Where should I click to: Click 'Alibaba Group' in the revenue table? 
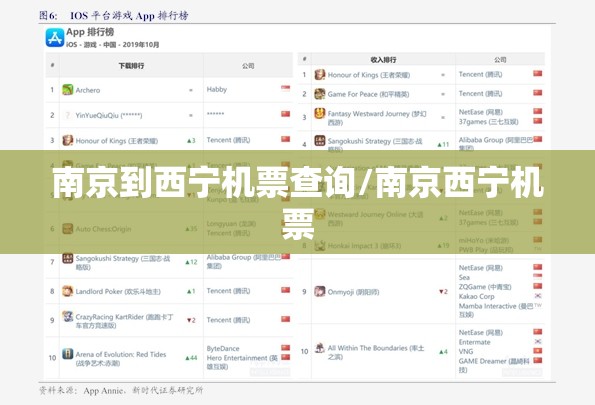[495, 143]
